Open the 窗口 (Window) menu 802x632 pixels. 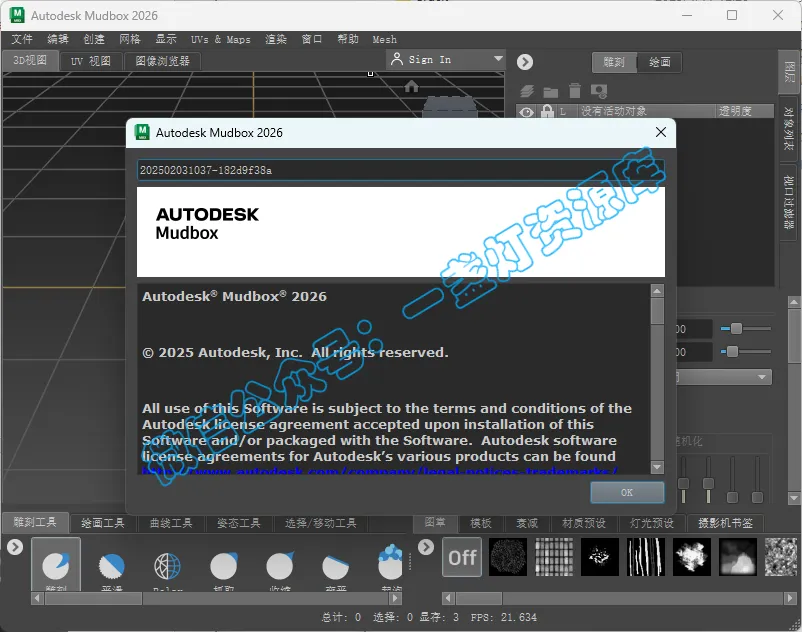tap(311, 39)
